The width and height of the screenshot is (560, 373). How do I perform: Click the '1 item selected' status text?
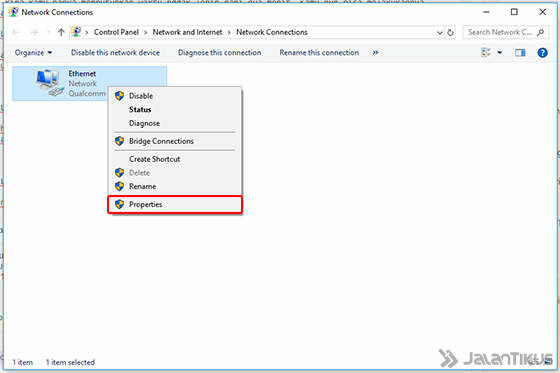(70, 362)
